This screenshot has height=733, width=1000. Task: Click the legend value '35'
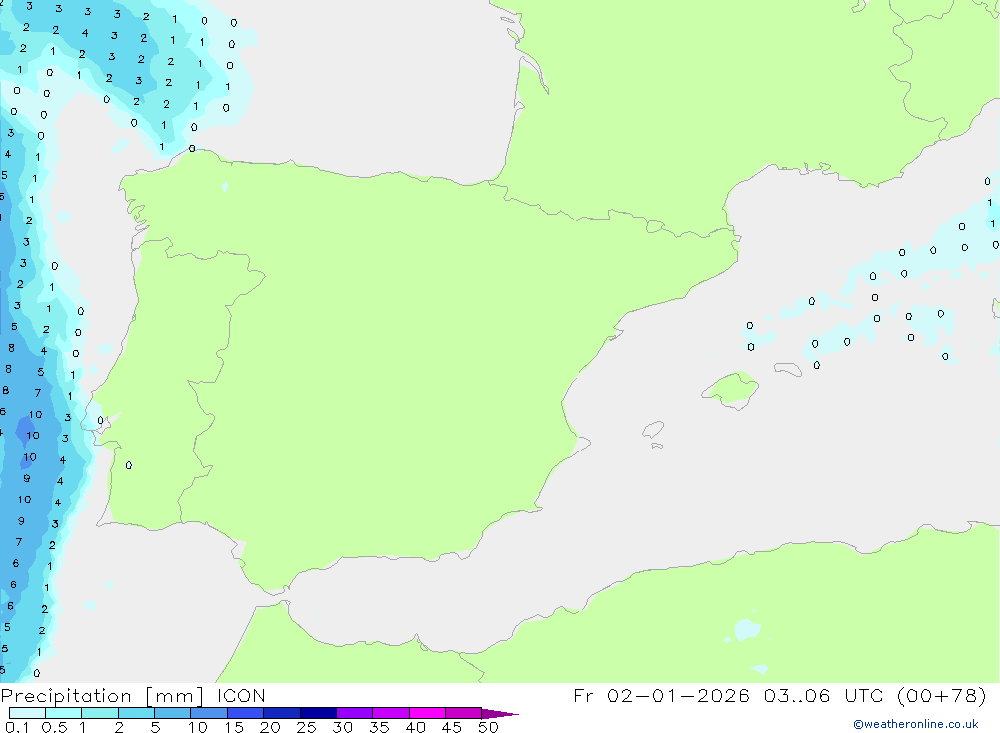coord(379,727)
